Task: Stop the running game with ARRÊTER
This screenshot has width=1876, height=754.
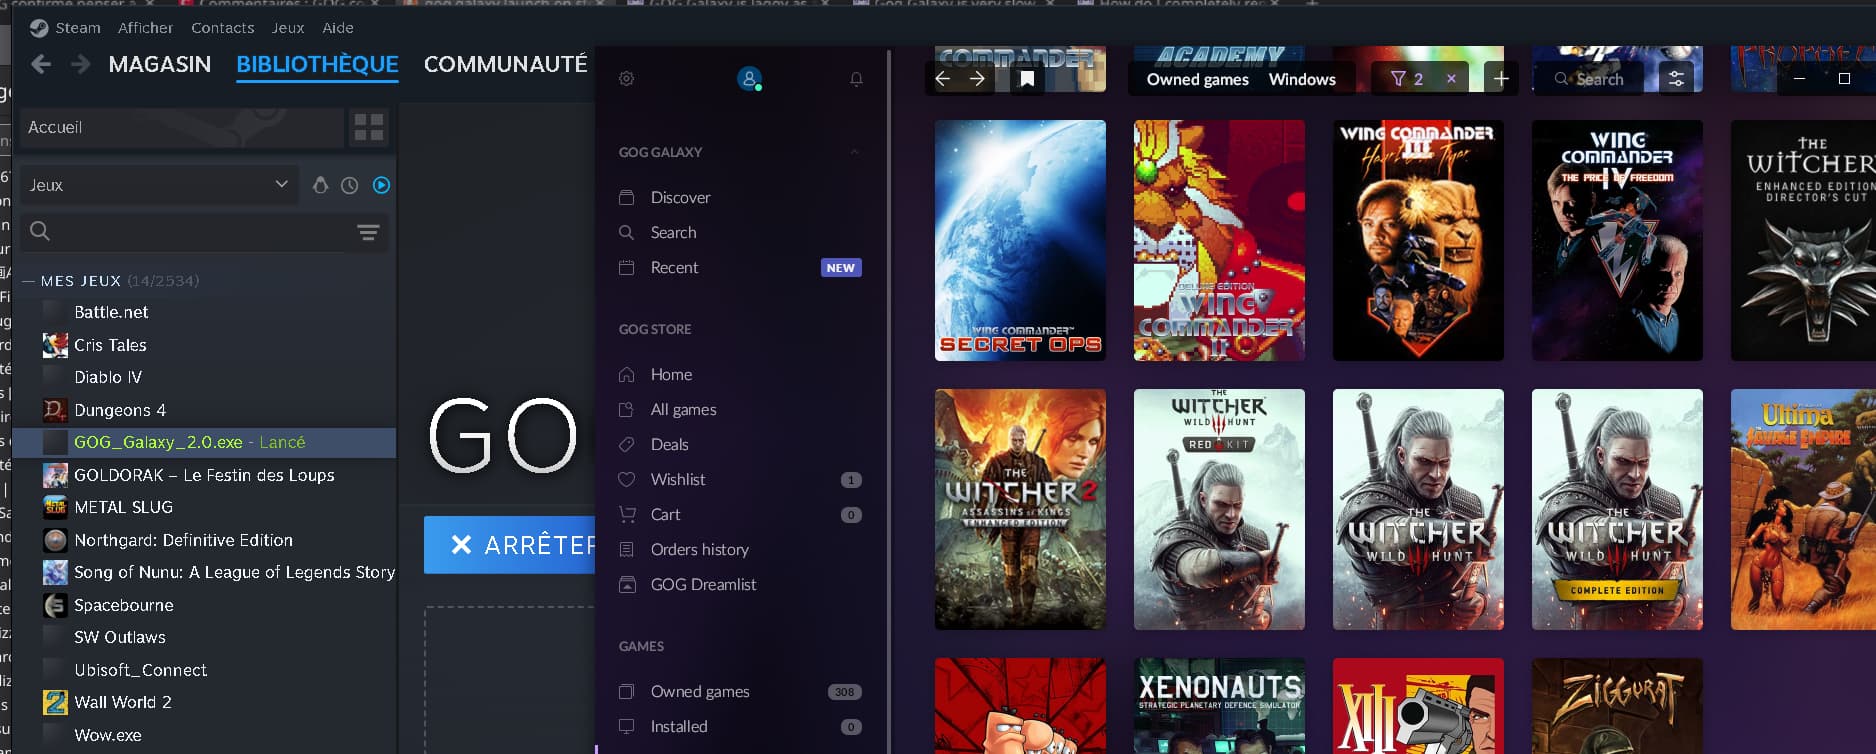Action: tap(510, 545)
